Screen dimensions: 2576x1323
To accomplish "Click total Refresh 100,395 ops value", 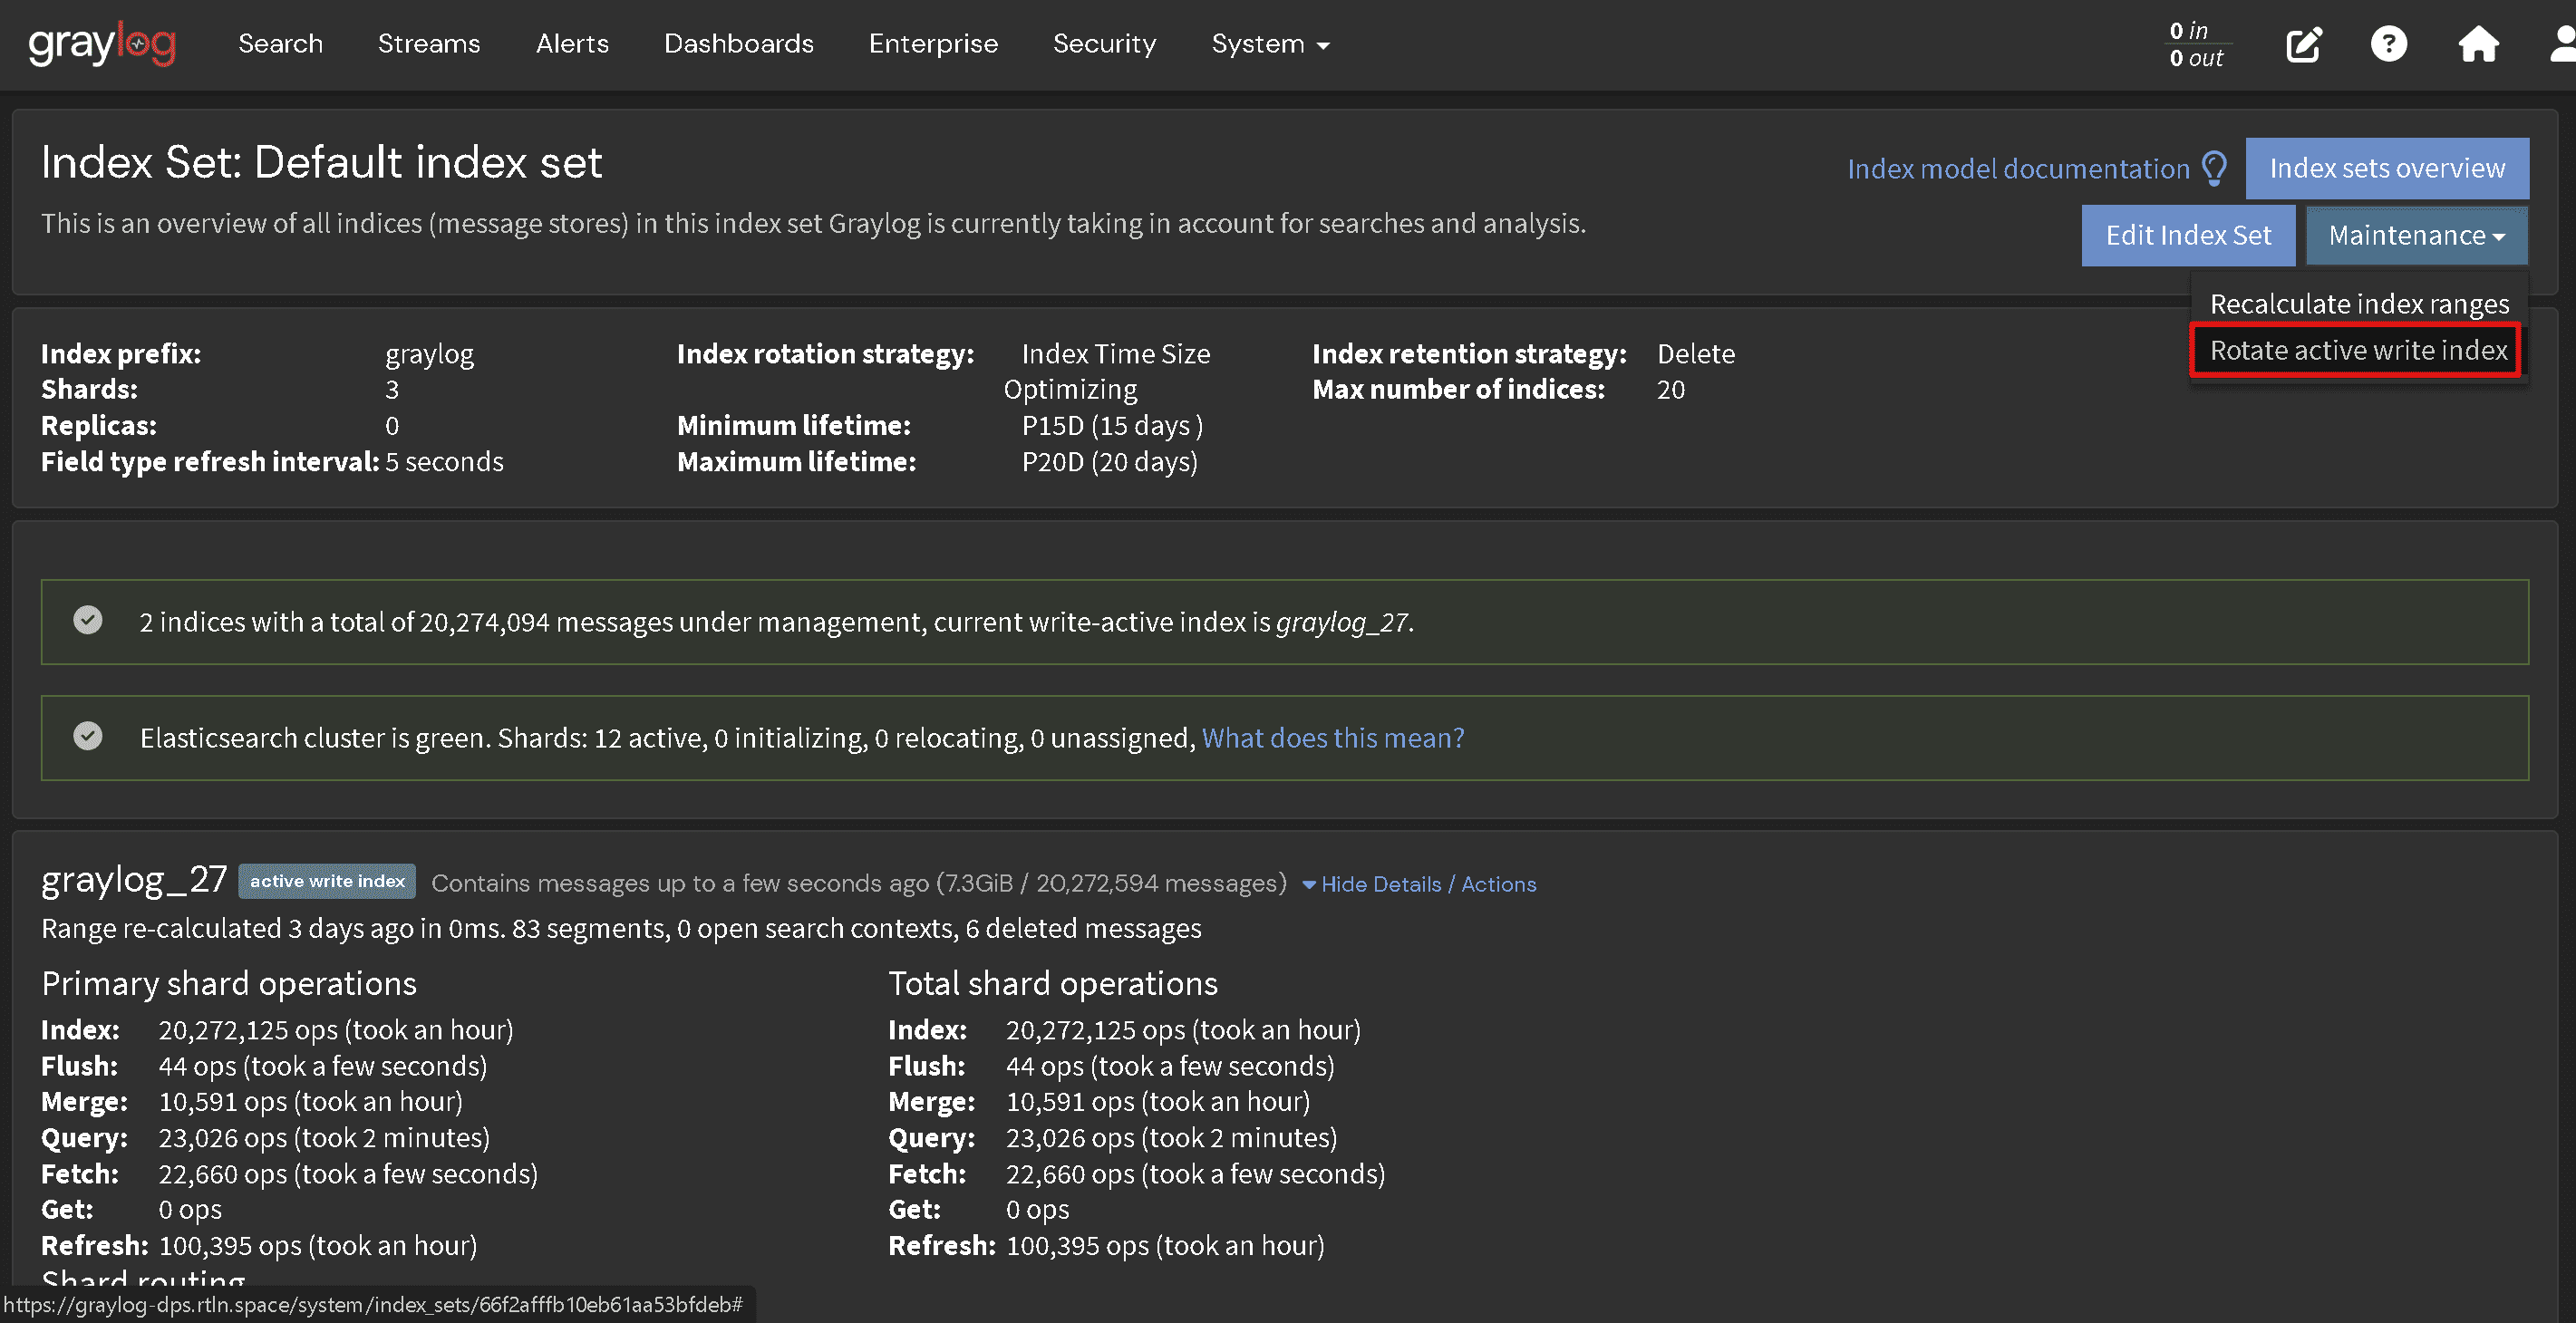I will pyautogui.click(x=1165, y=1245).
